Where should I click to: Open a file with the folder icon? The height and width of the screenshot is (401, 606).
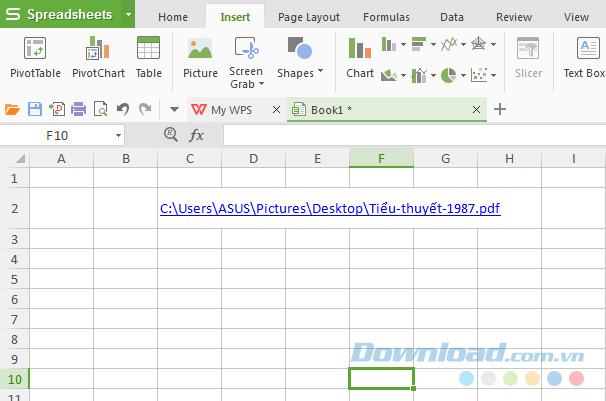12,110
